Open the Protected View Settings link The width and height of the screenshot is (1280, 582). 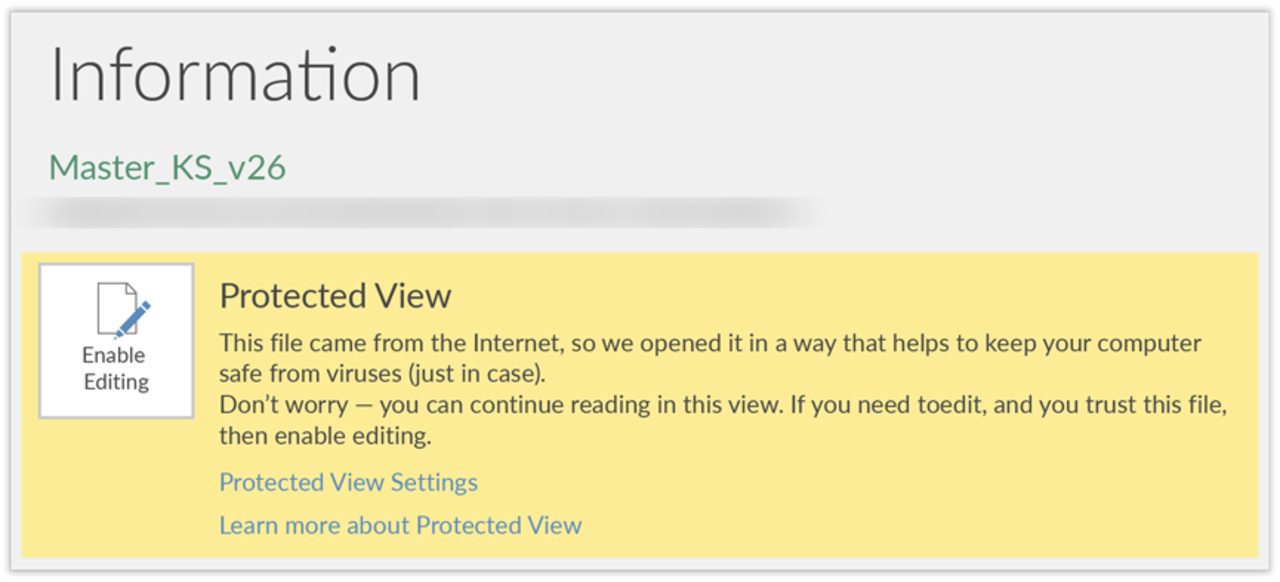click(348, 482)
